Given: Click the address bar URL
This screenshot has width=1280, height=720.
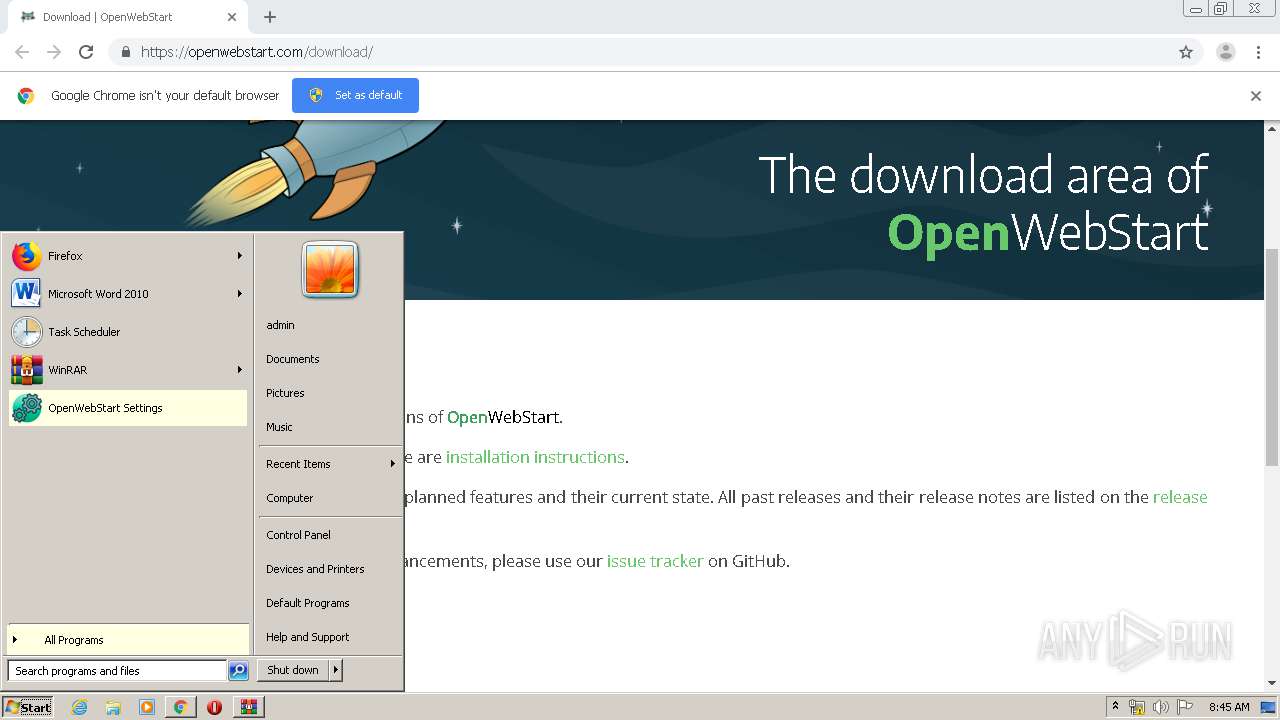Looking at the screenshot, I should click(x=257, y=52).
